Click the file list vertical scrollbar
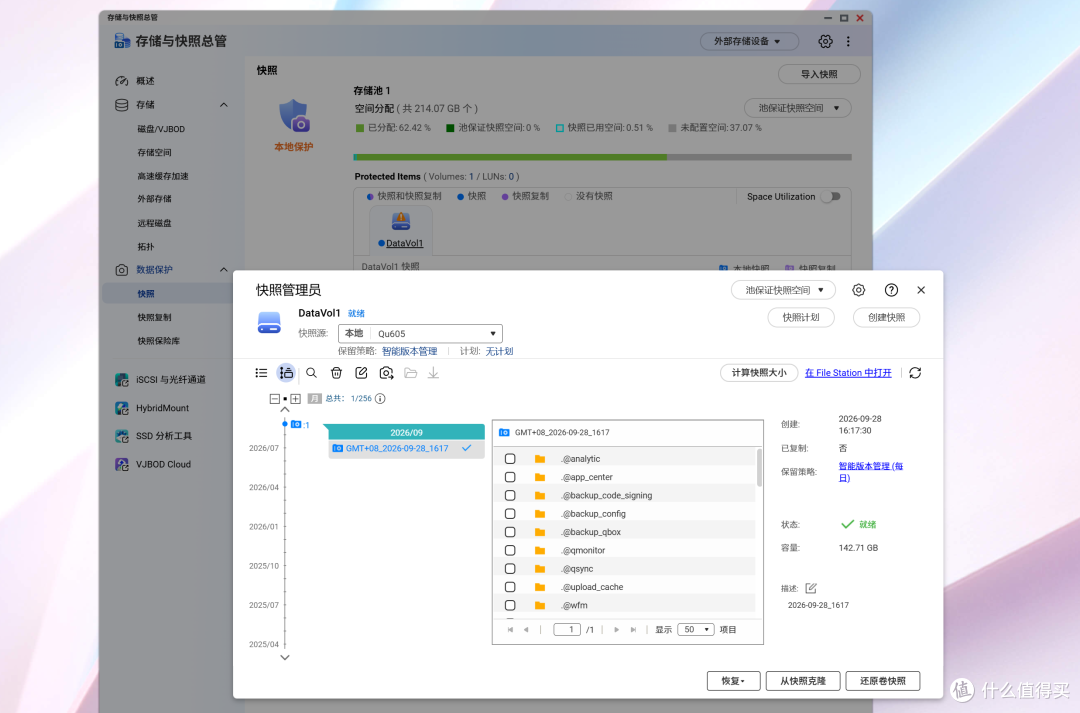Screen dimensions: 1080x713 [760, 468]
